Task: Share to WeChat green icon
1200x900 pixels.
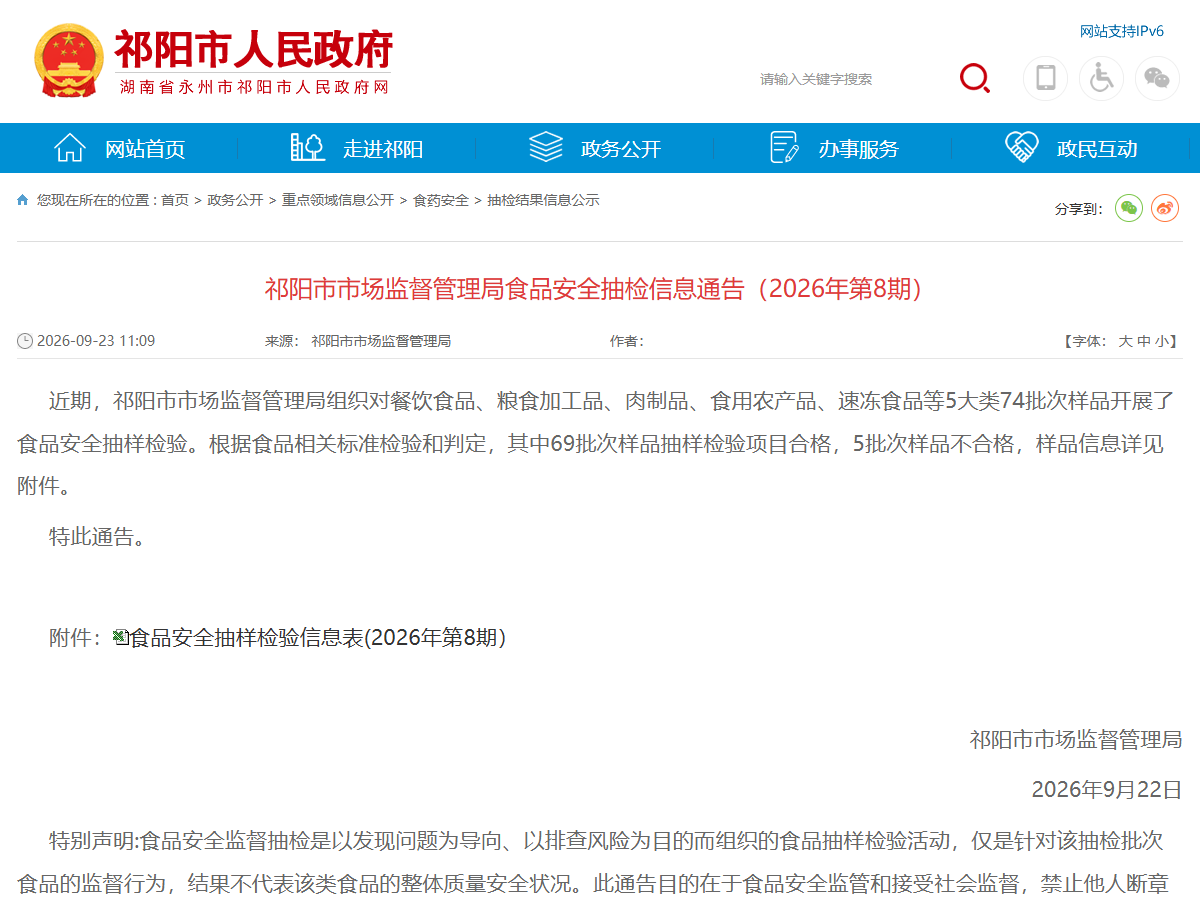Action: tap(1129, 208)
